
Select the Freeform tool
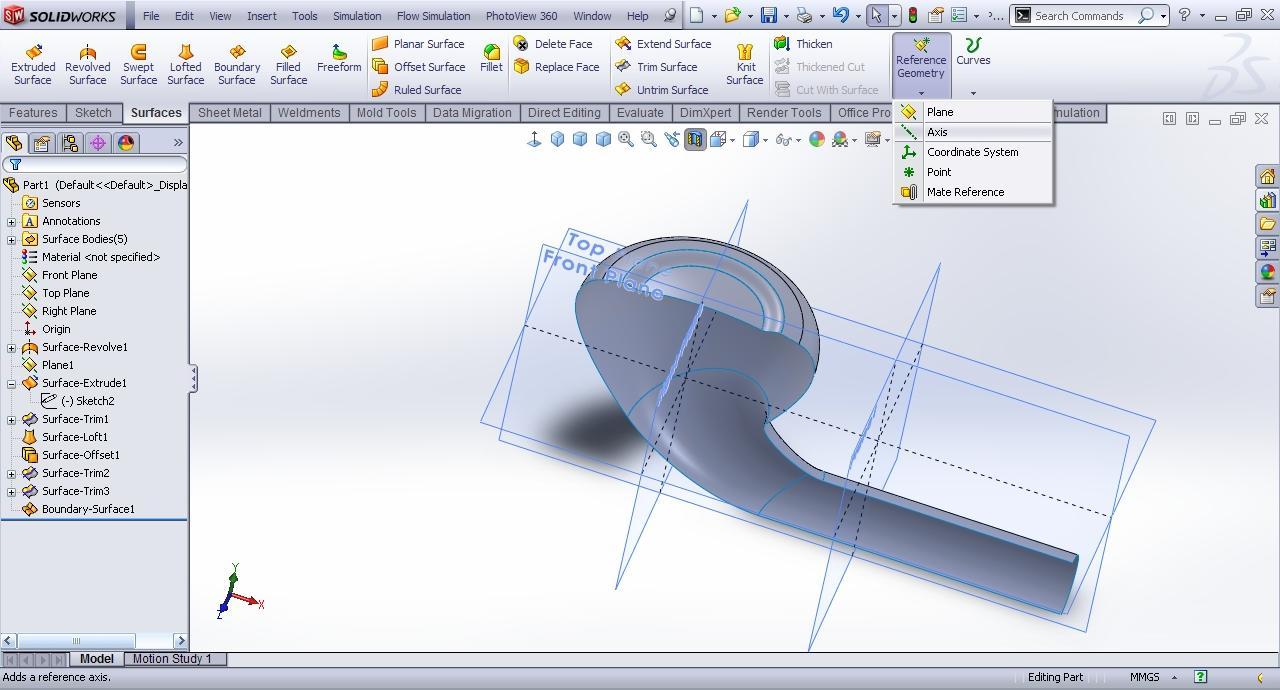[339, 59]
